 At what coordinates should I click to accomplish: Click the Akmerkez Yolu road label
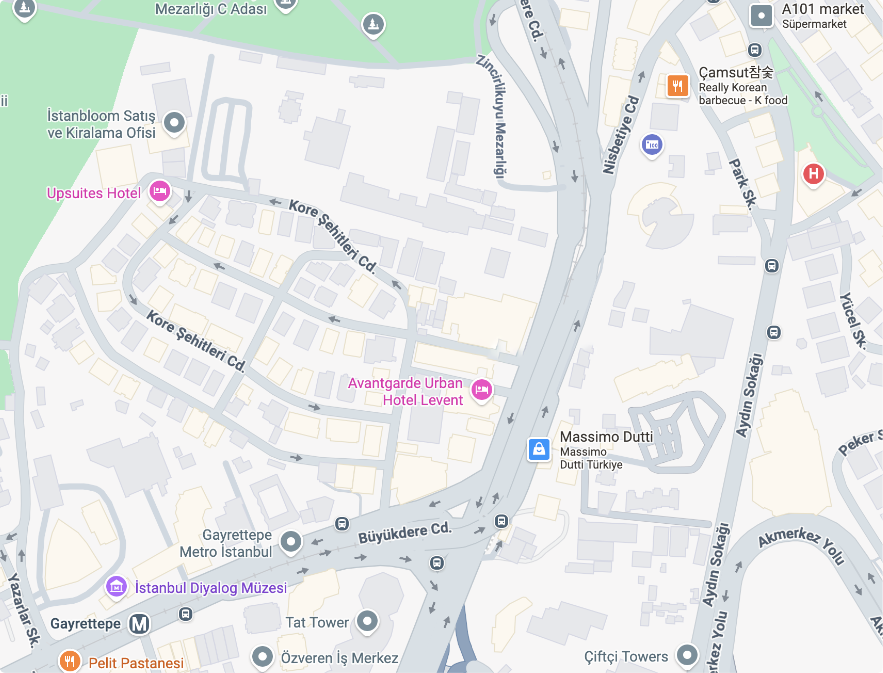[802, 545]
